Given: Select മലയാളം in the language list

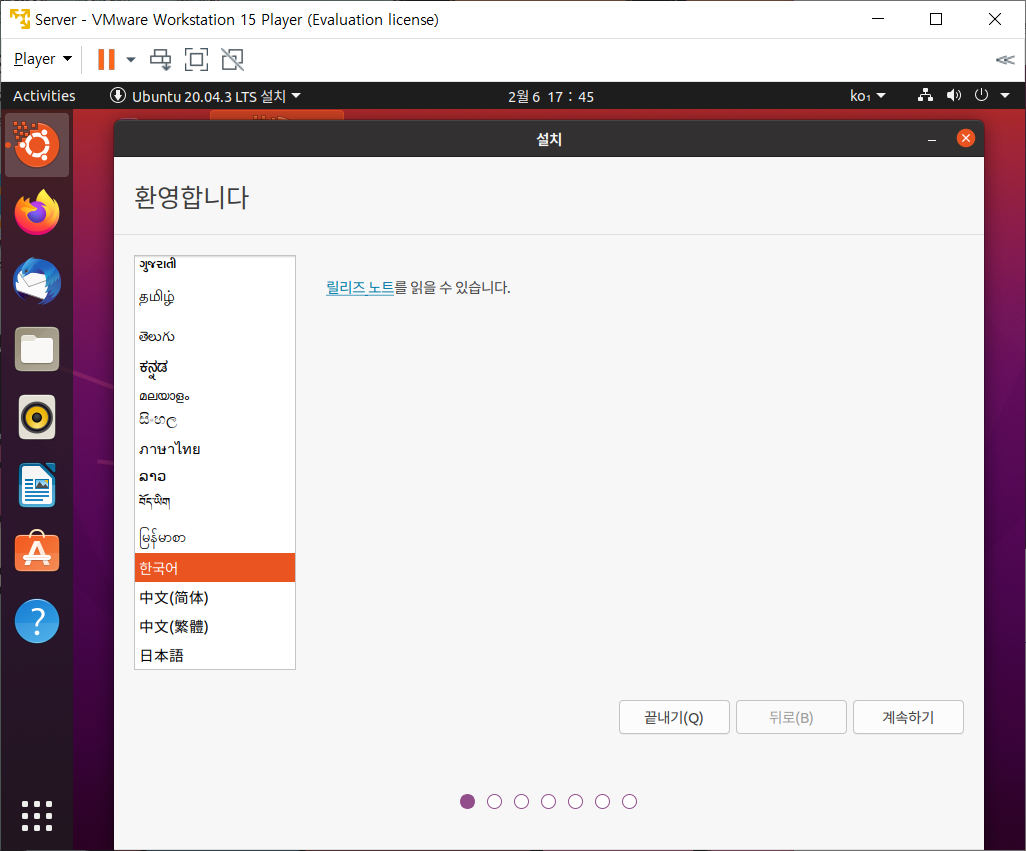Looking at the screenshot, I should (215, 396).
